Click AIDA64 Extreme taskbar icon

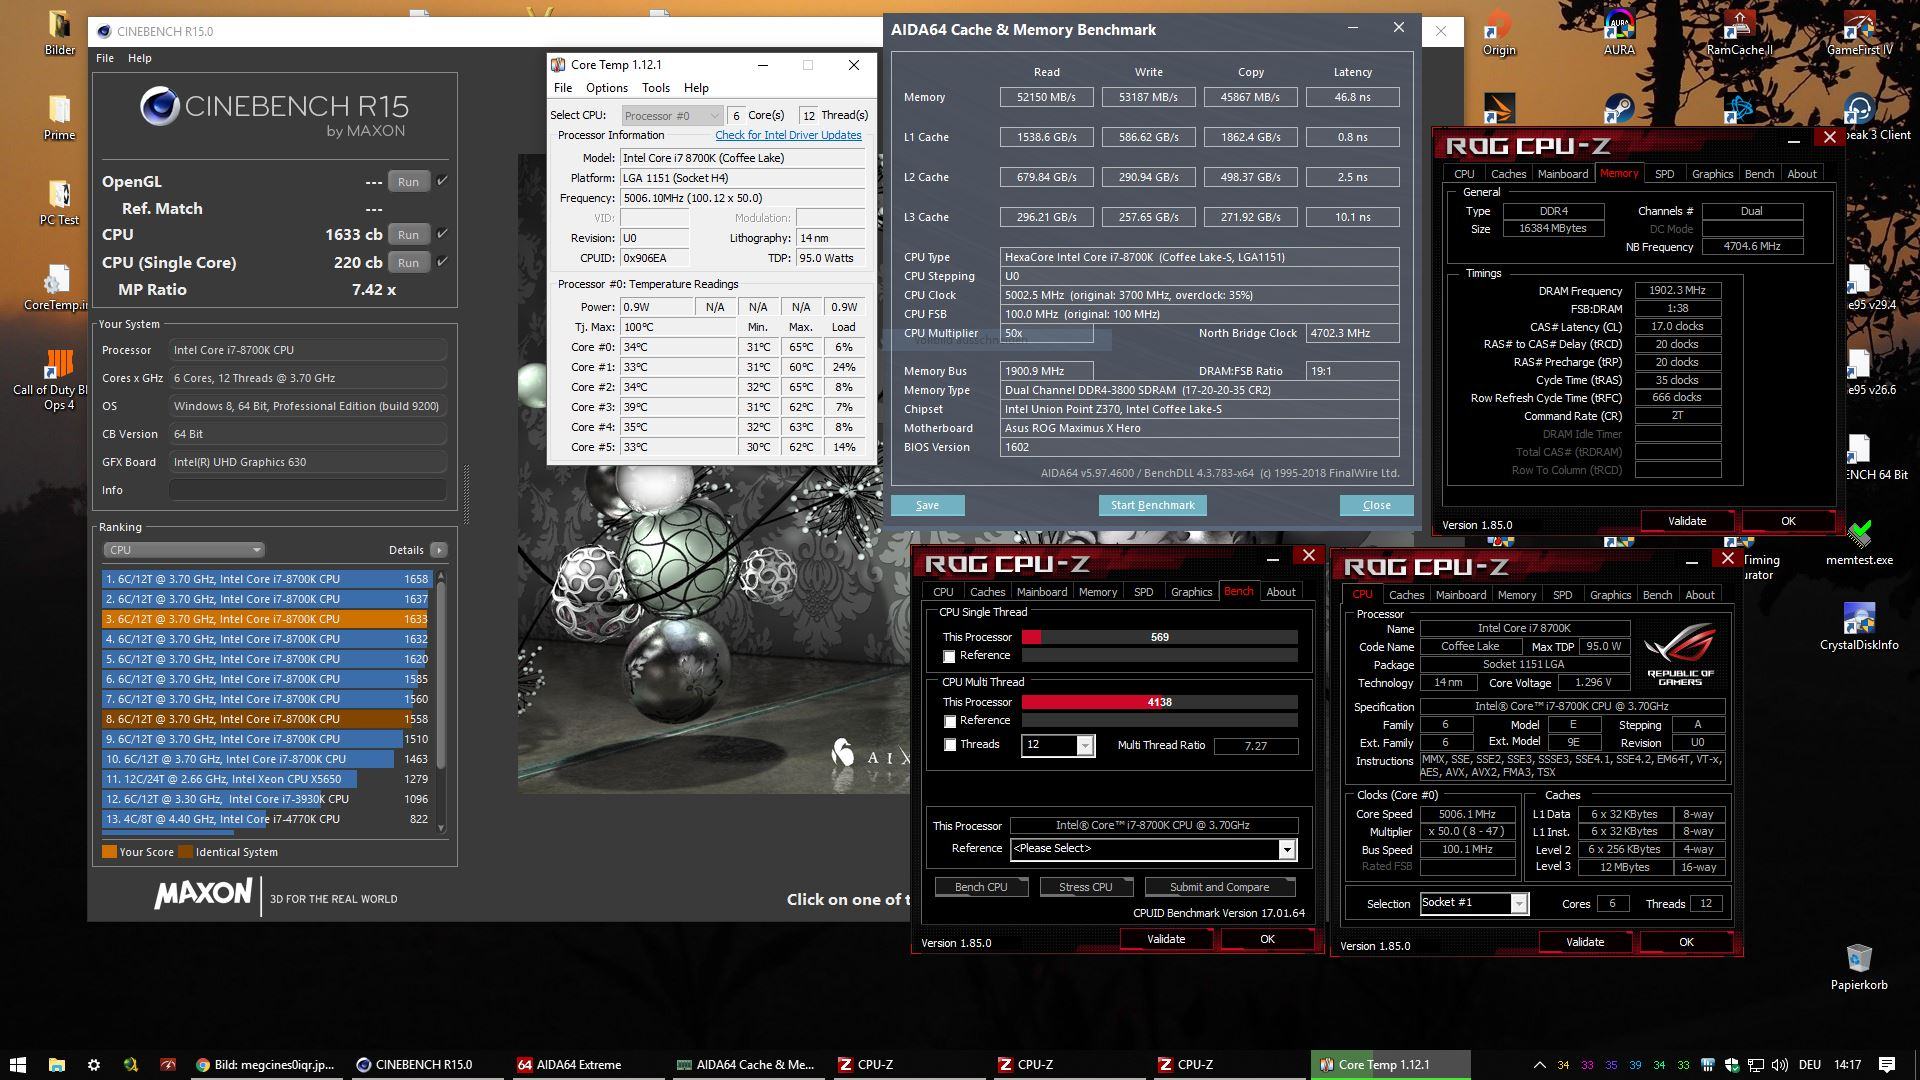pos(570,1064)
